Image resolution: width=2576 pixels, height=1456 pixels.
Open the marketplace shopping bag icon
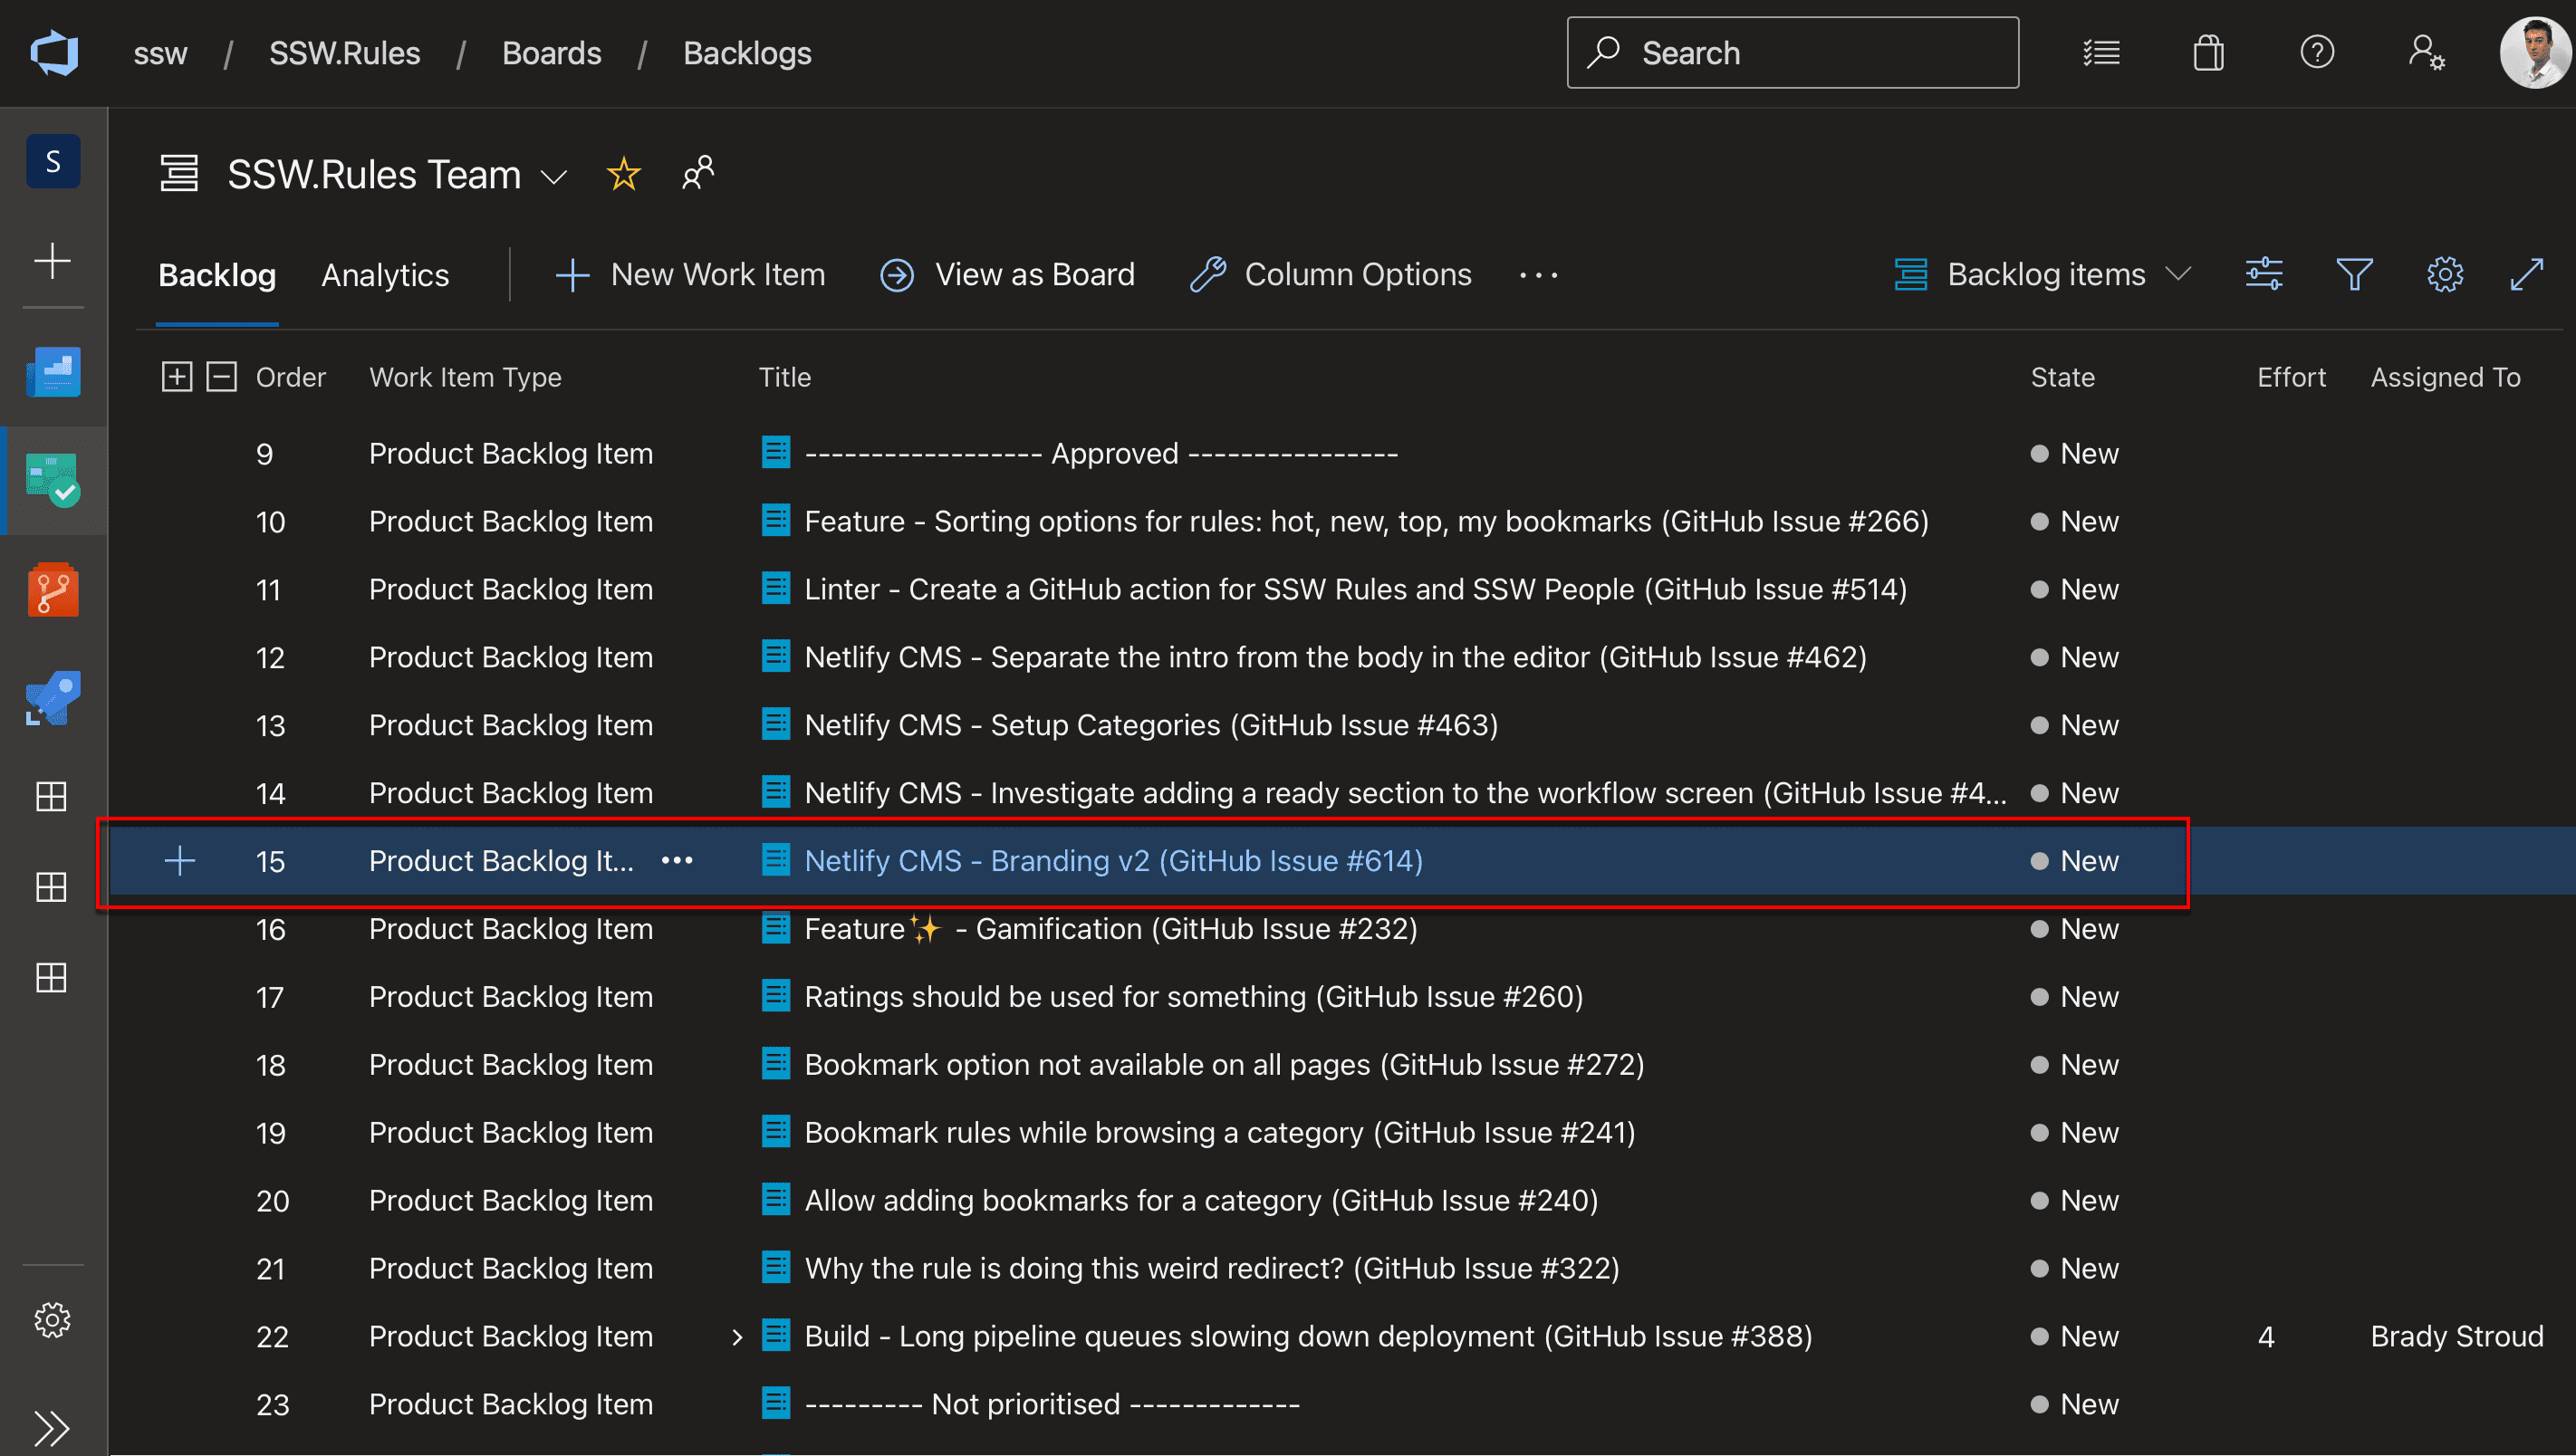point(2208,53)
